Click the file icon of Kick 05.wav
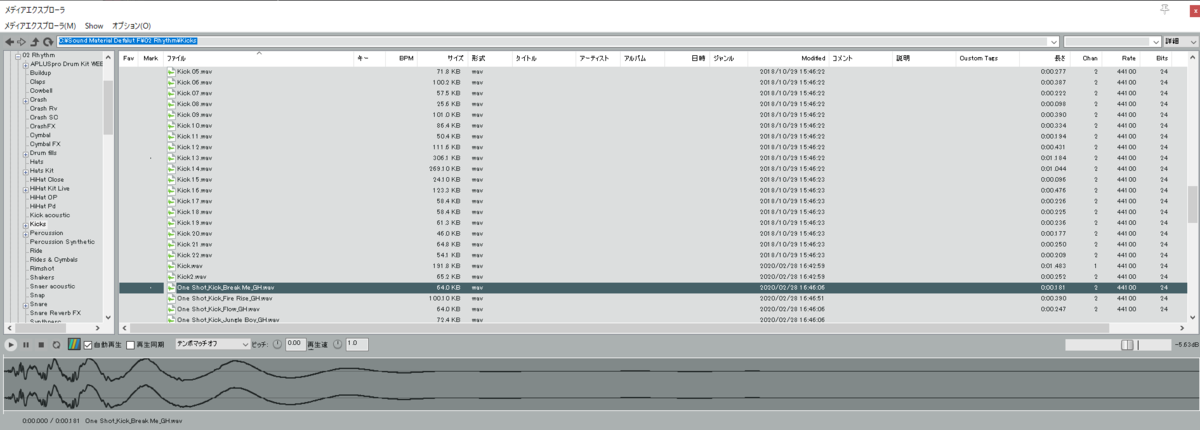Image resolution: width=1200 pixels, height=430 pixels. [171, 72]
